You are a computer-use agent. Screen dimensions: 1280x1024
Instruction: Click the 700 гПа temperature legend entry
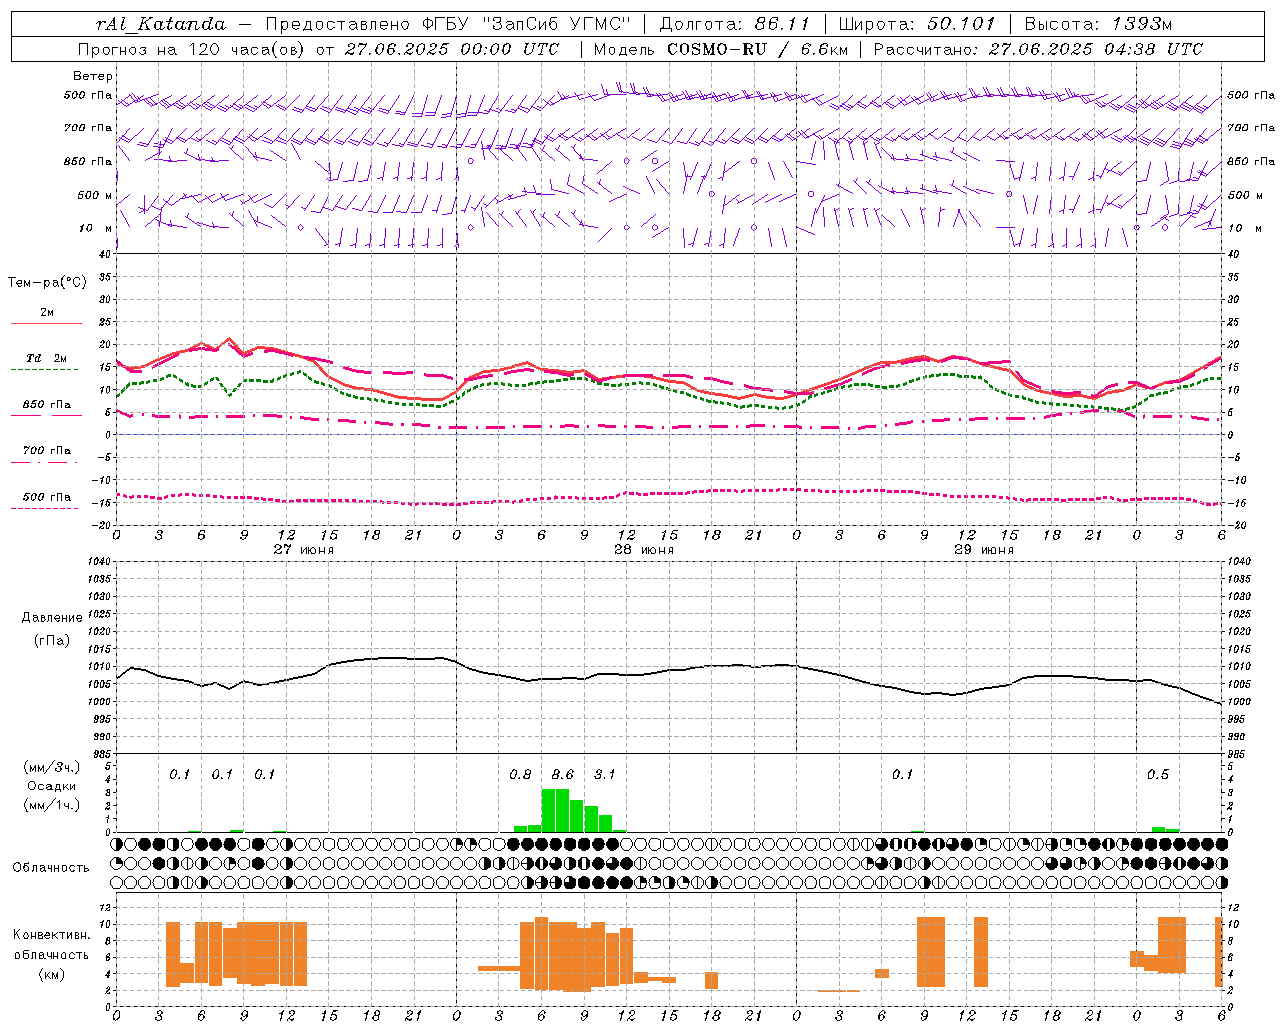(x=47, y=451)
